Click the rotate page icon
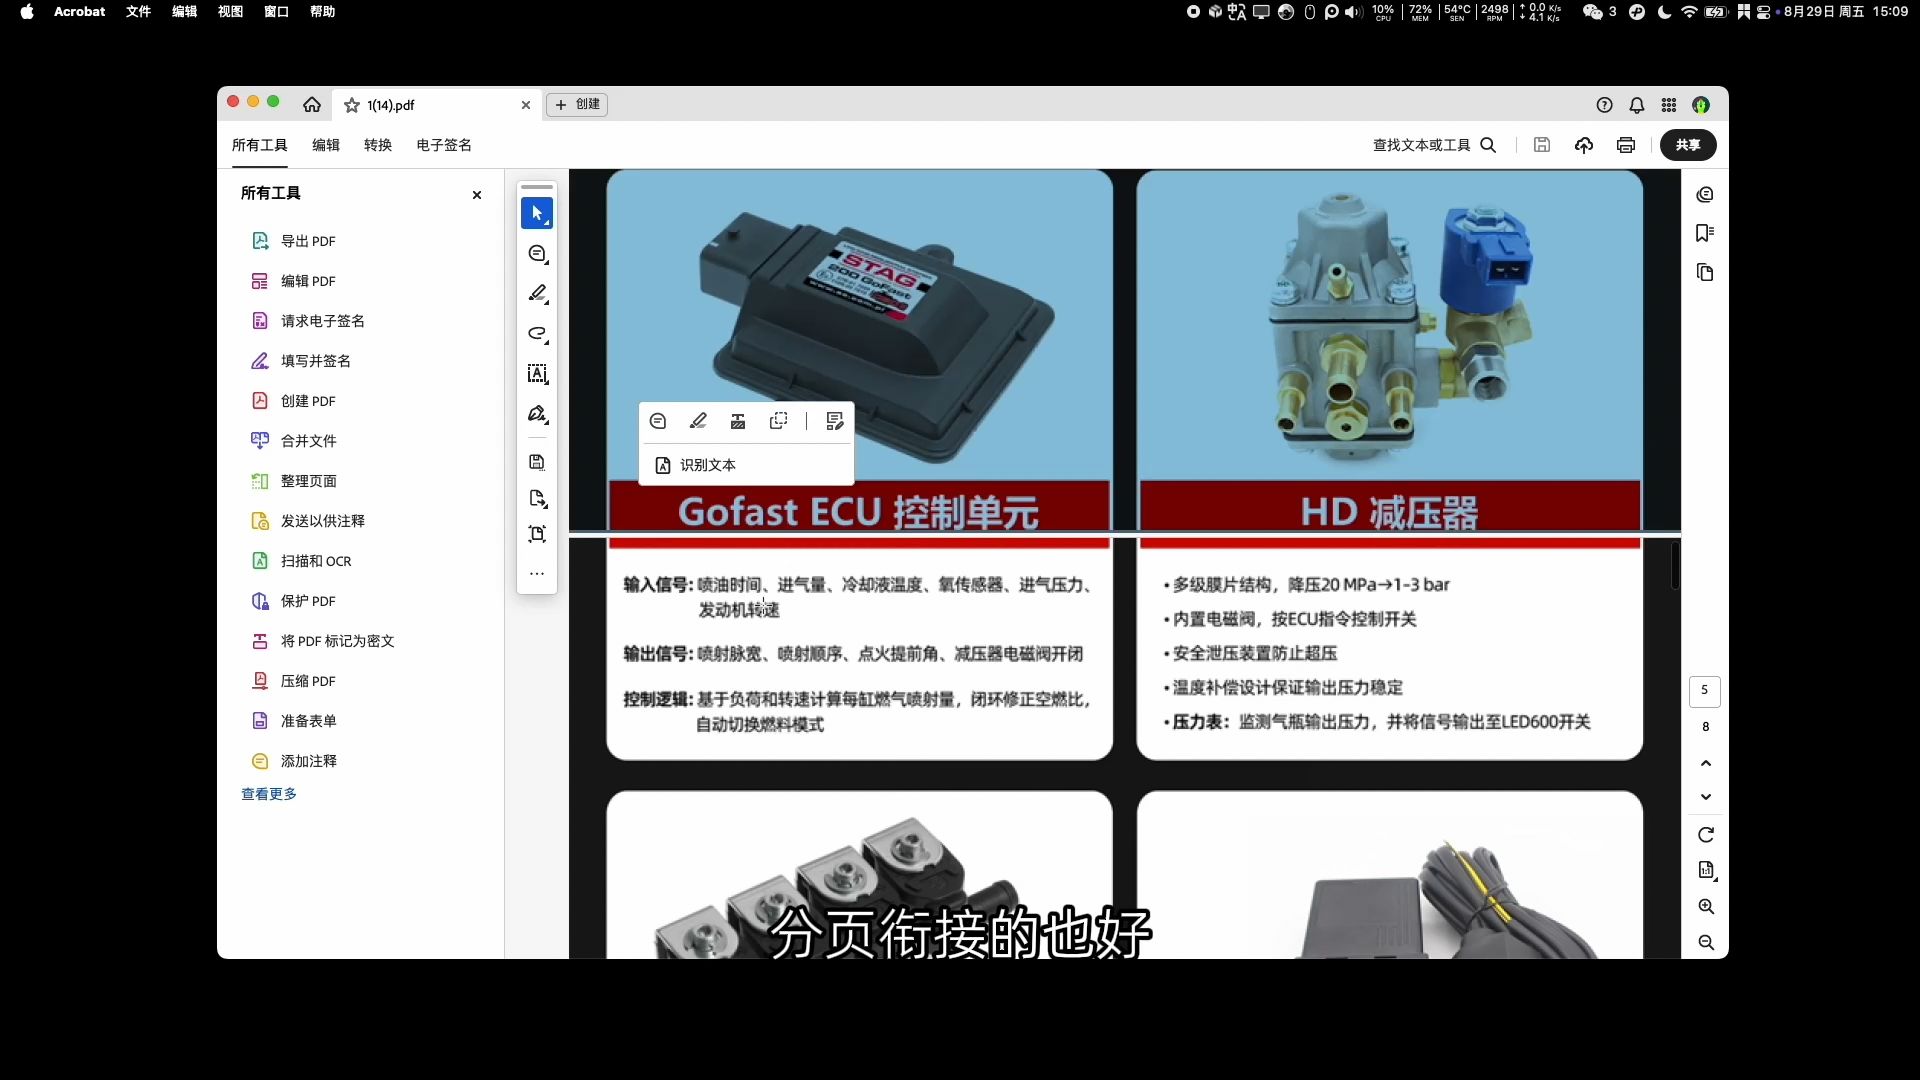The width and height of the screenshot is (1920, 1080). 1706,835
